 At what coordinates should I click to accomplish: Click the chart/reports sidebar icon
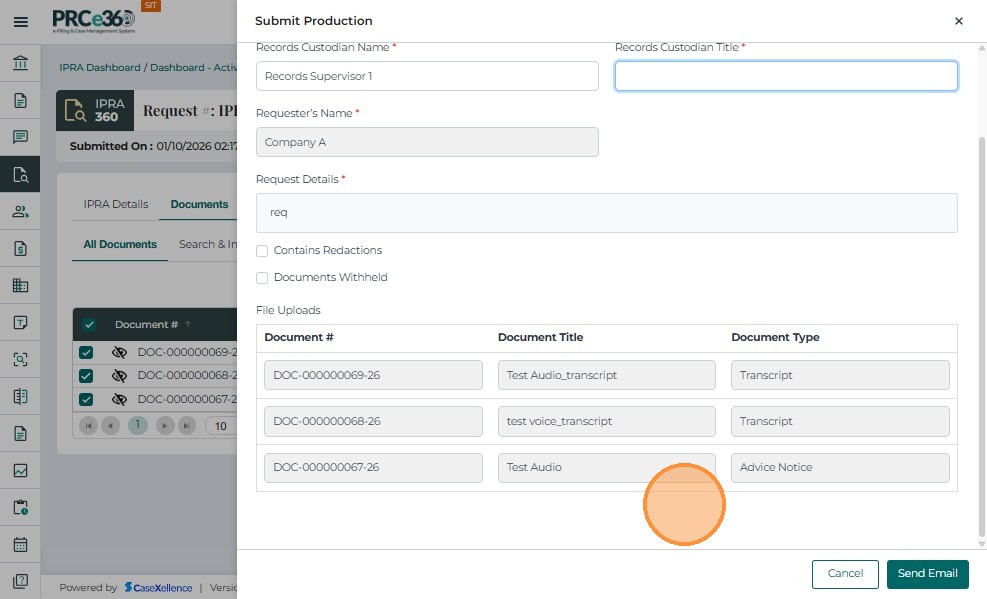point(20,470)
